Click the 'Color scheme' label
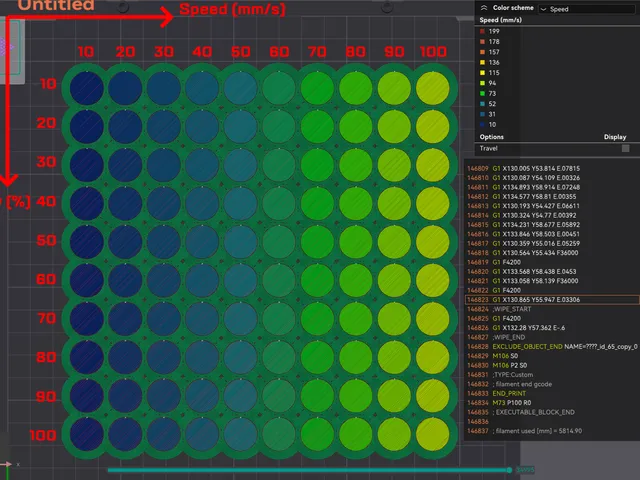 (x=513, y=8)
